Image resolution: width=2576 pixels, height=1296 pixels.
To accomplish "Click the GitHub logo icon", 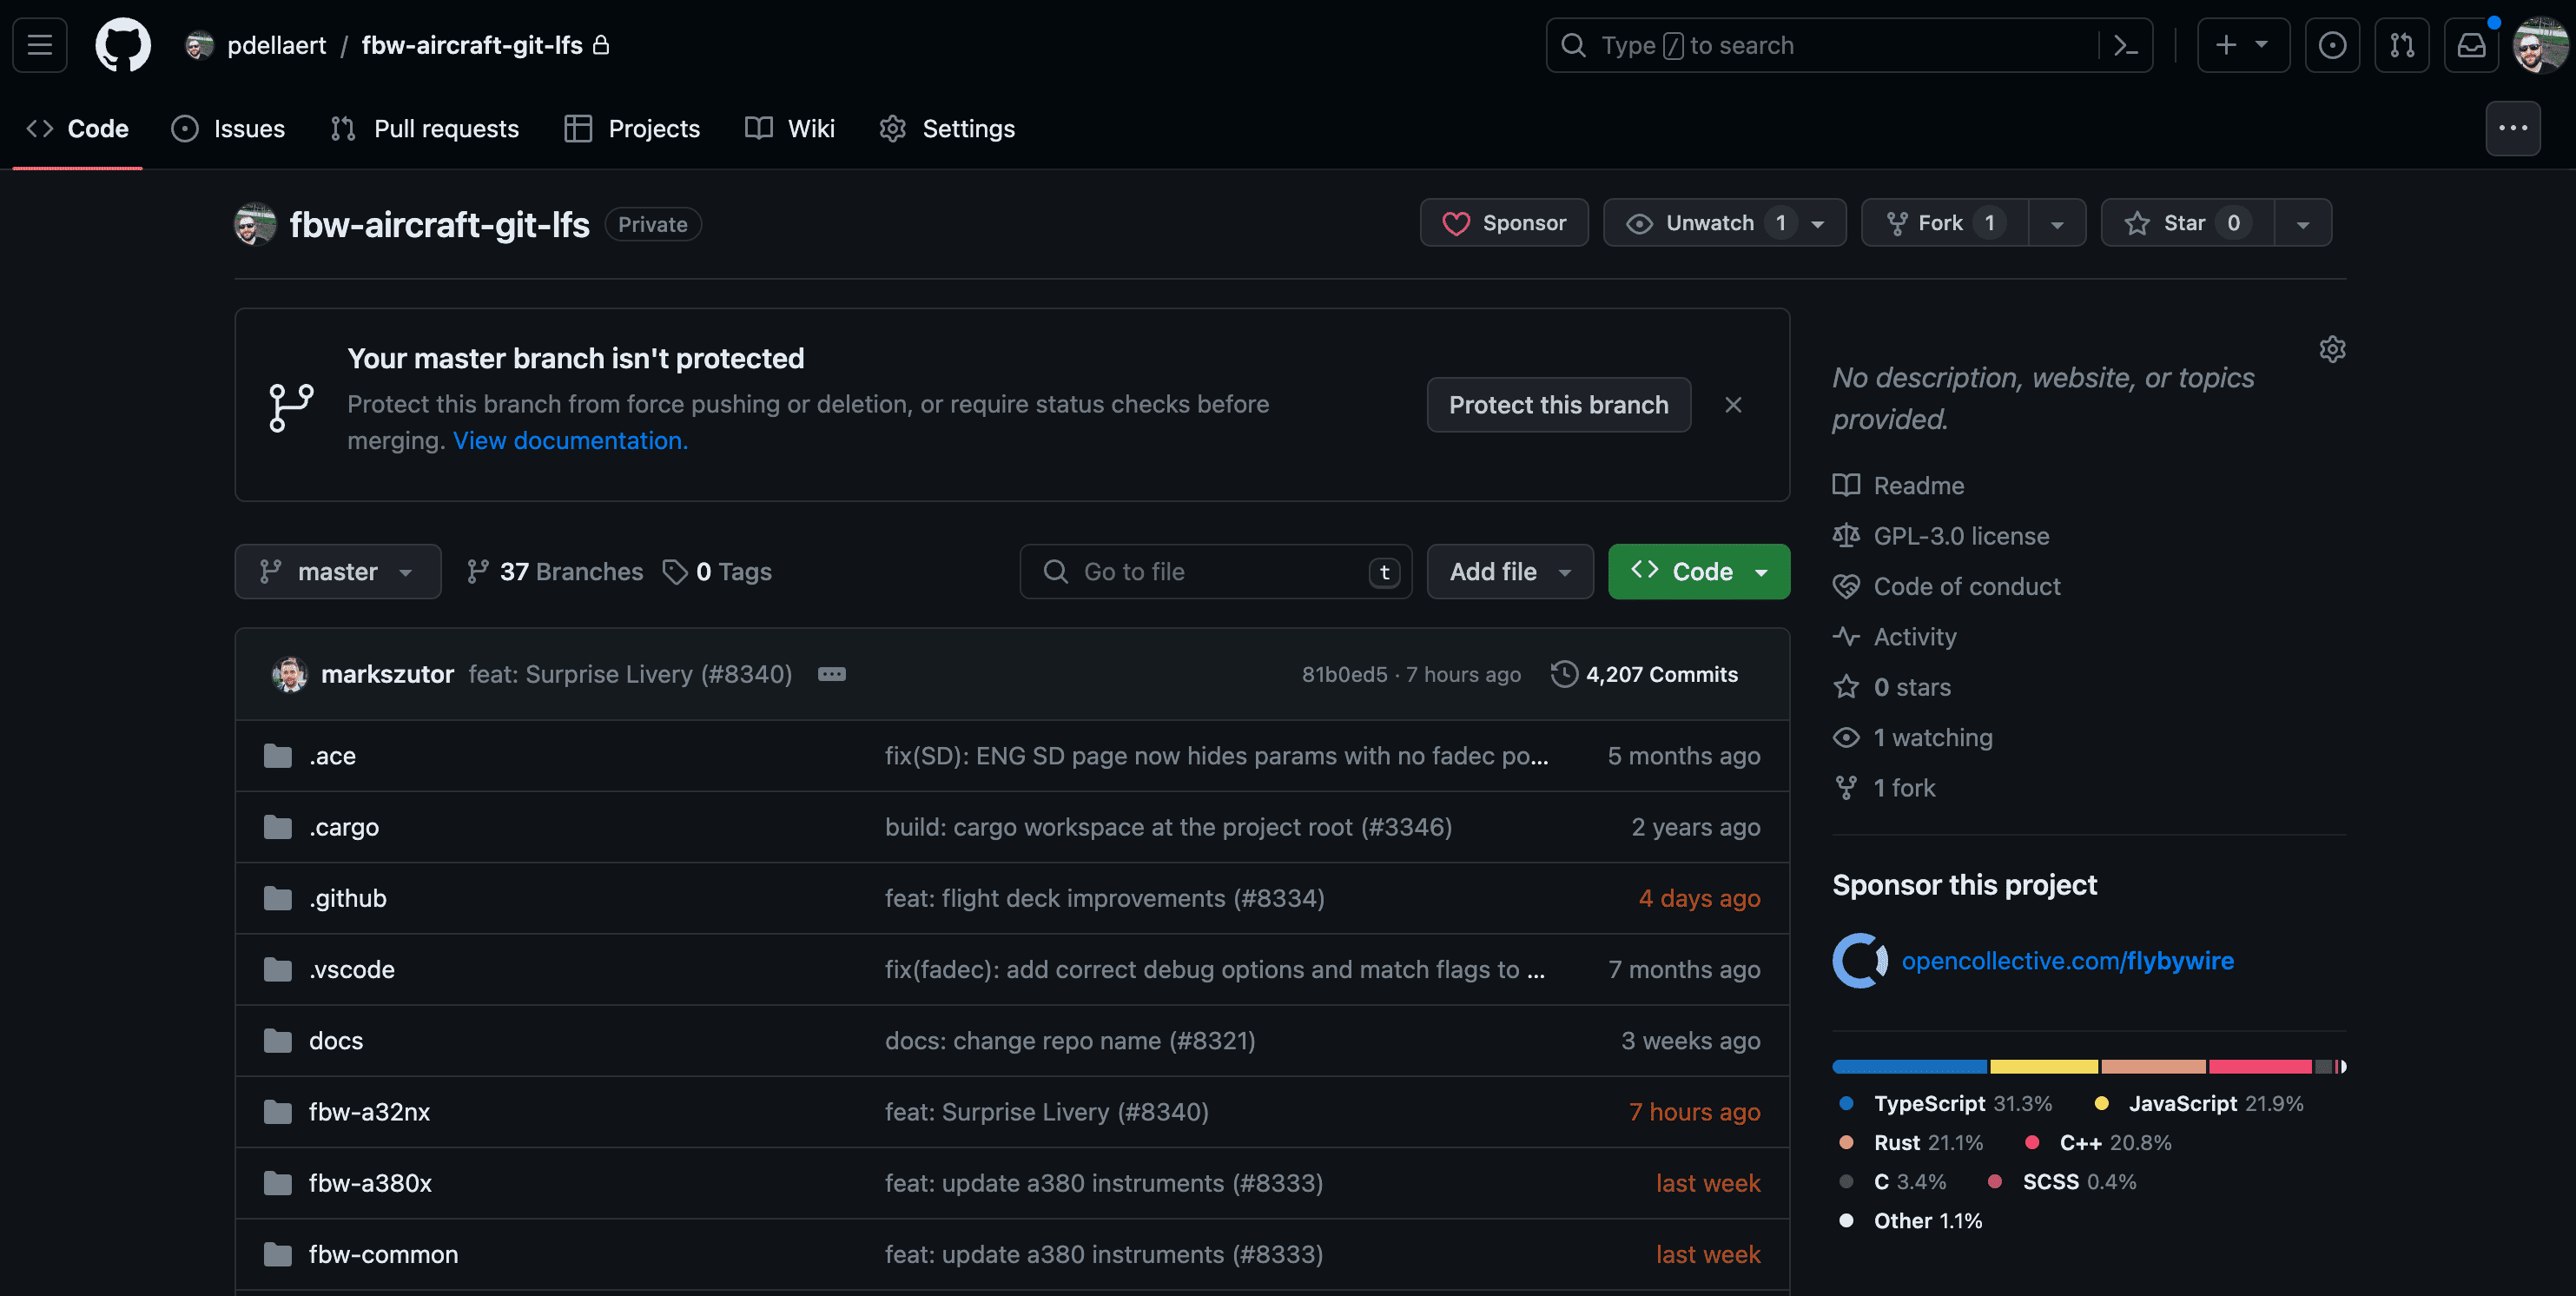I will pos(122,45).
